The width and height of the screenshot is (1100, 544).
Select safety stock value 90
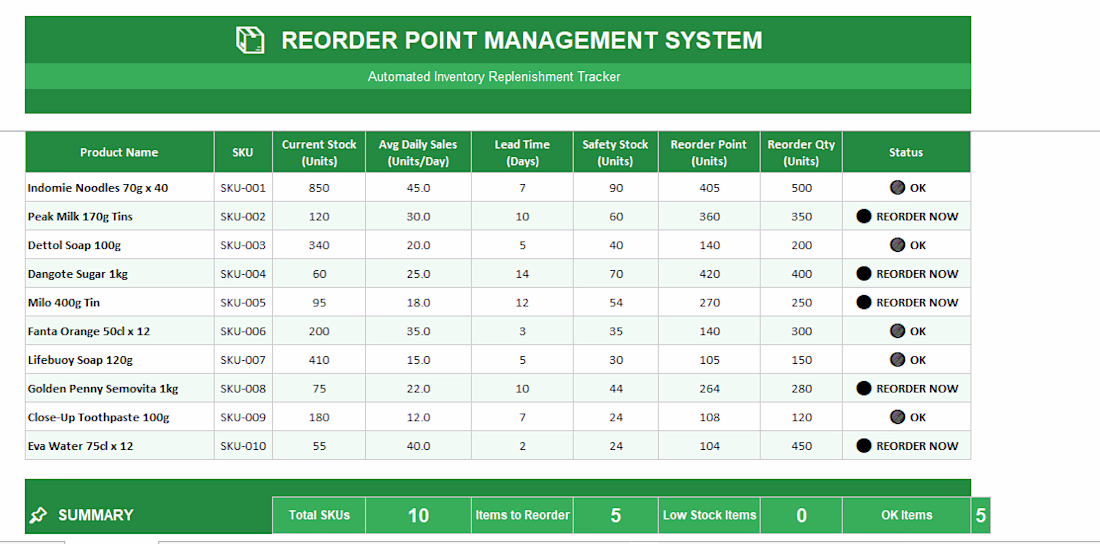pyautogui.click(x=615, y=187)
